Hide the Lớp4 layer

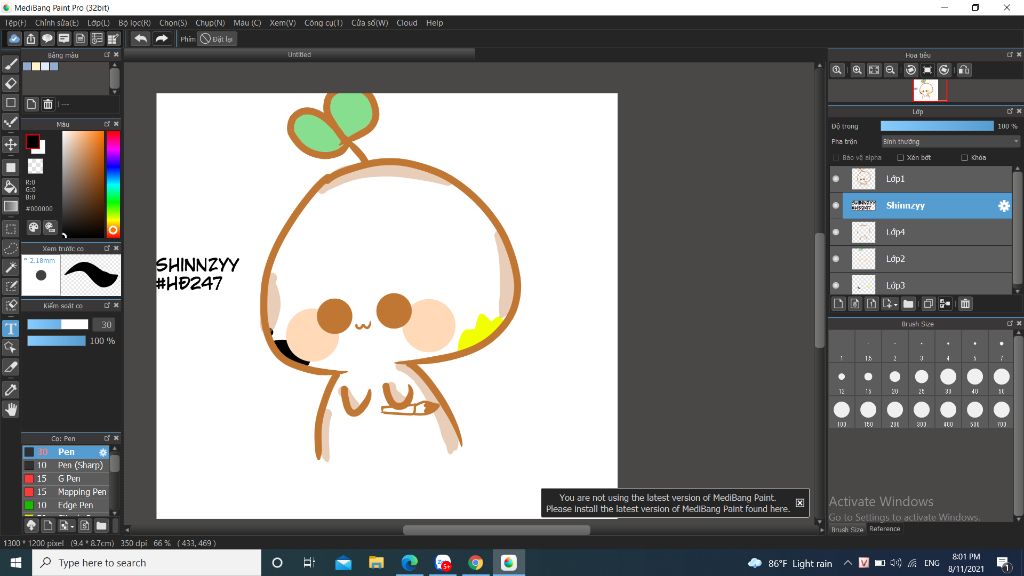coord(836,232)
